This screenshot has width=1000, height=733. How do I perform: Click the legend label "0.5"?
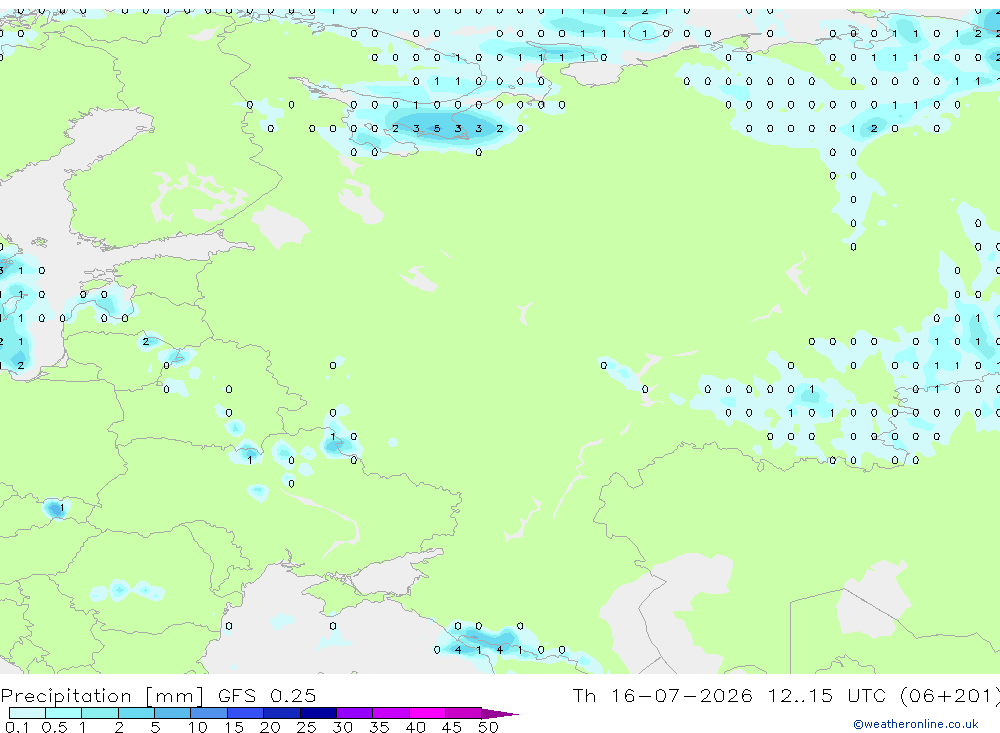pyautogui.click(x=54, y=727)
